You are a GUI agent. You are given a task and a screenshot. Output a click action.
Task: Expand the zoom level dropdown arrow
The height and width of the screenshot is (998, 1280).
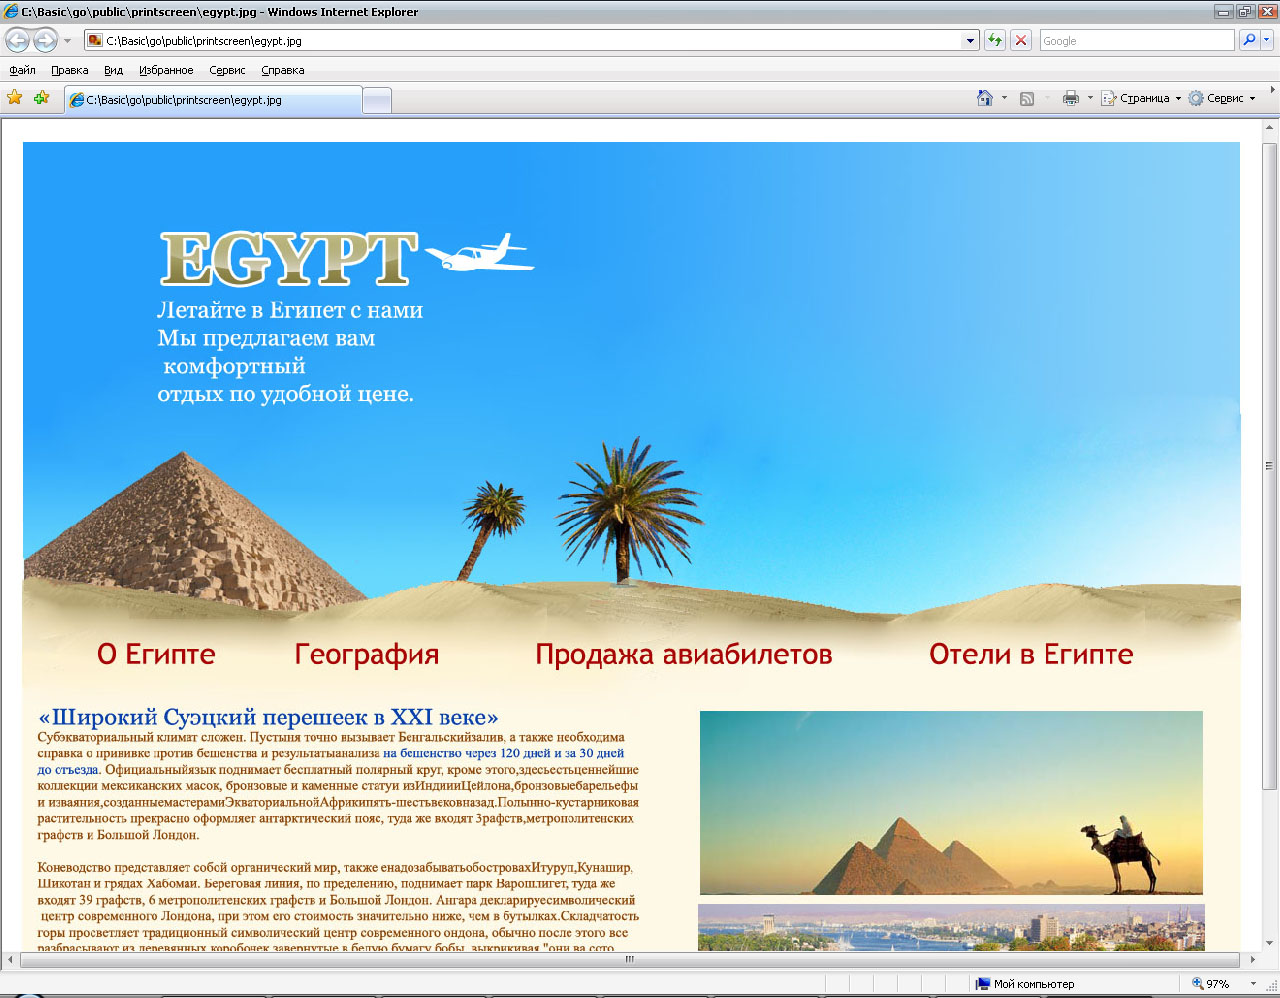[1253, 984]
